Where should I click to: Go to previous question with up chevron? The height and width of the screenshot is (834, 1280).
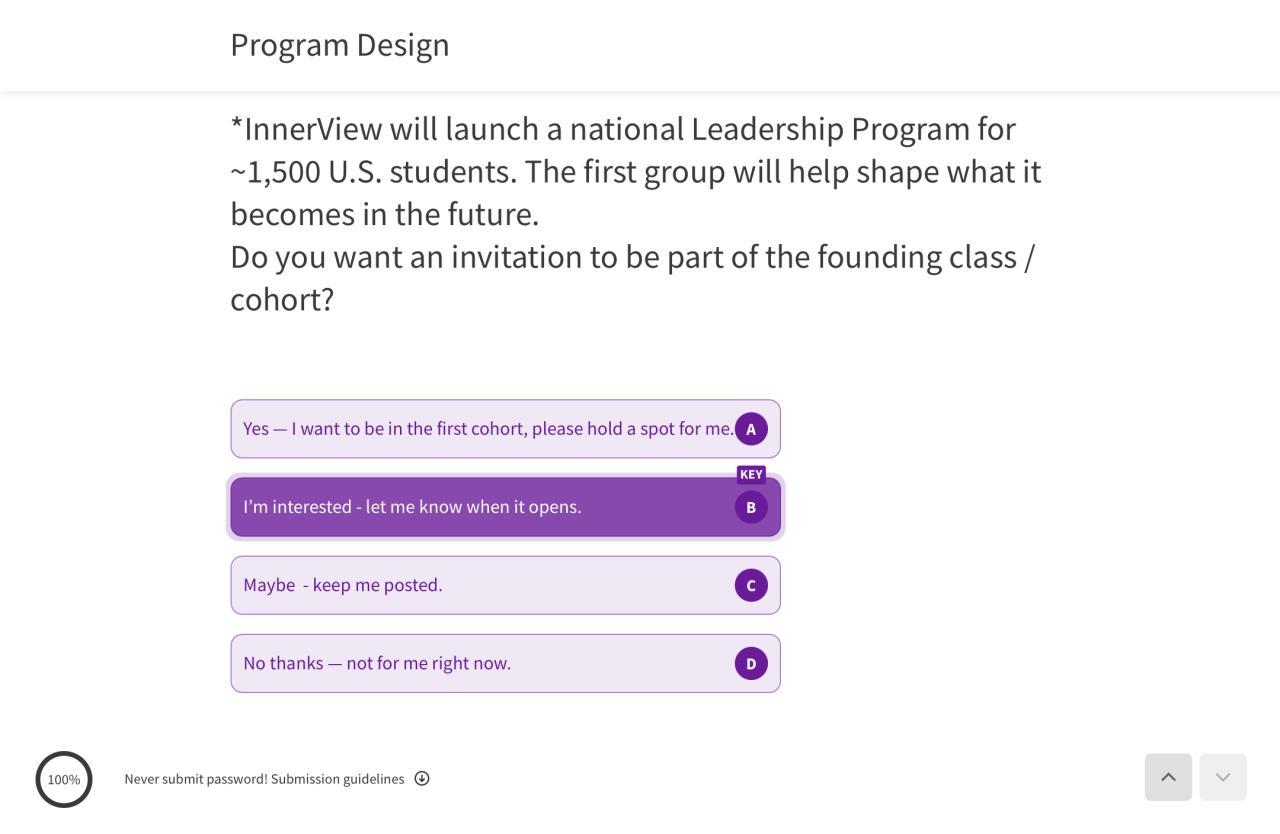point(1168,777)
